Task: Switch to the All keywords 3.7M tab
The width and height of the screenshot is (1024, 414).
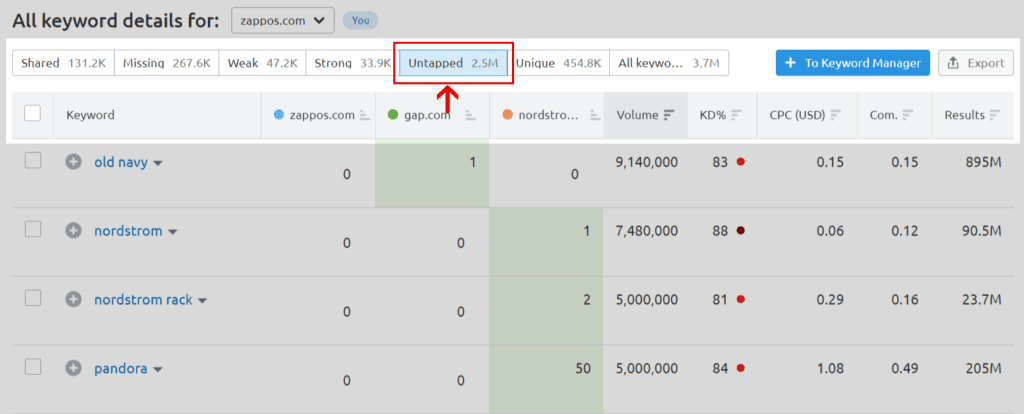Action: pos(669,63)
